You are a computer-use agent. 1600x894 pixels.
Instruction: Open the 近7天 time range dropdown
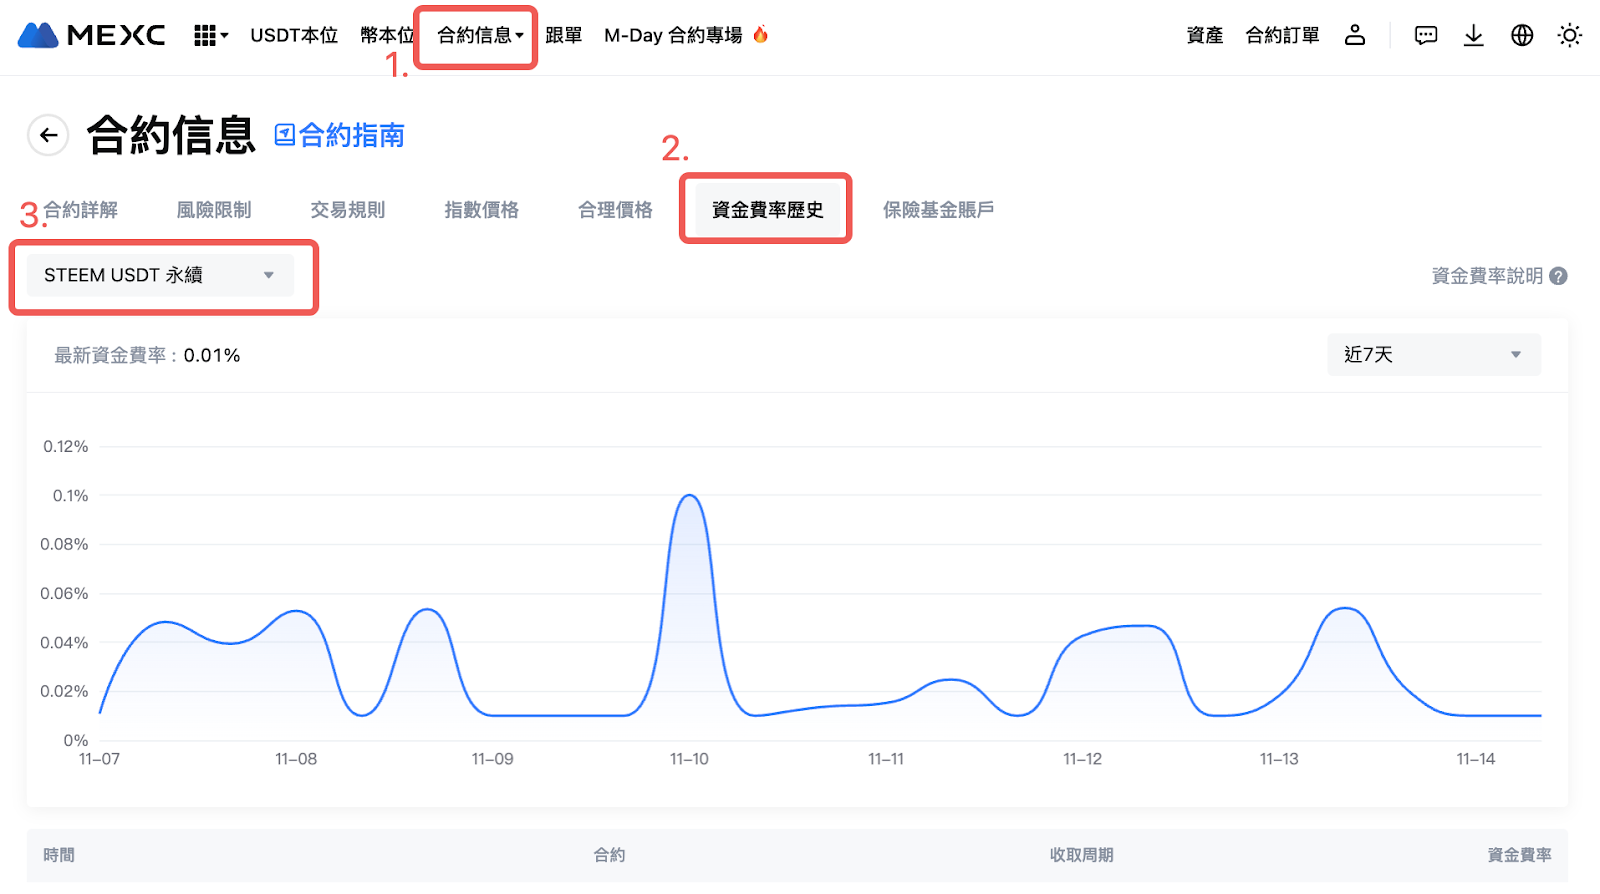(1433, 355)
